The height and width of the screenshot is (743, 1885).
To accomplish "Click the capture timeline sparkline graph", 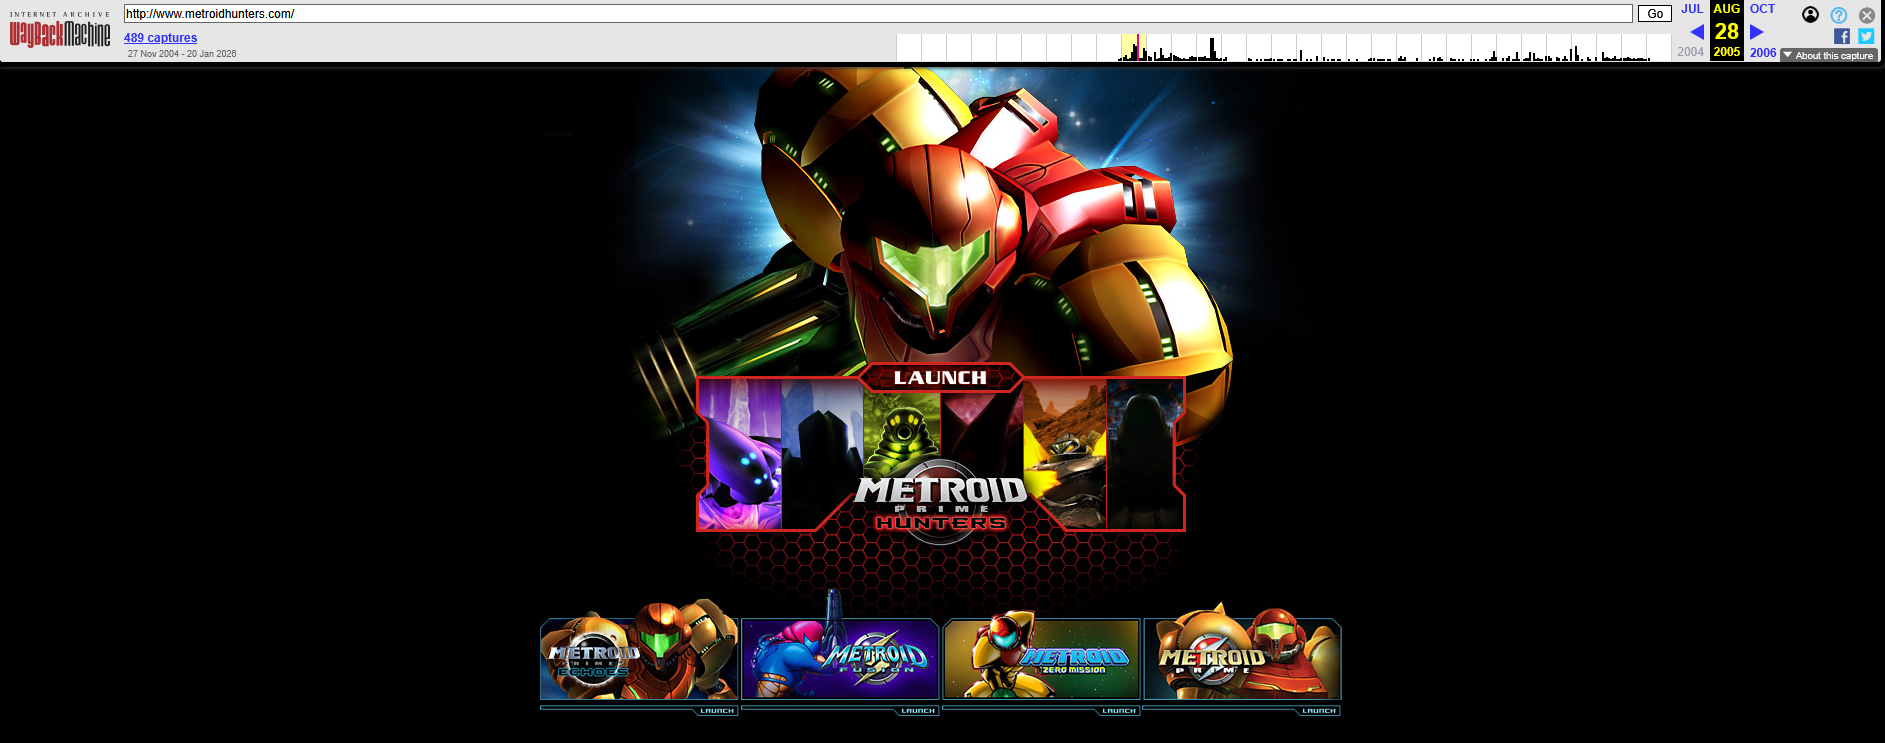I will [x=1284, y=47].
